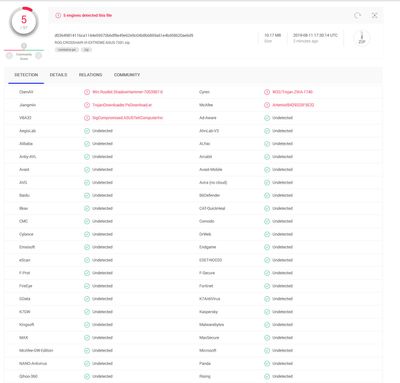Click the Qihoo-360 engine name
Image resolution: width=400 pixels, height=383 pixels.
point(28,376)
